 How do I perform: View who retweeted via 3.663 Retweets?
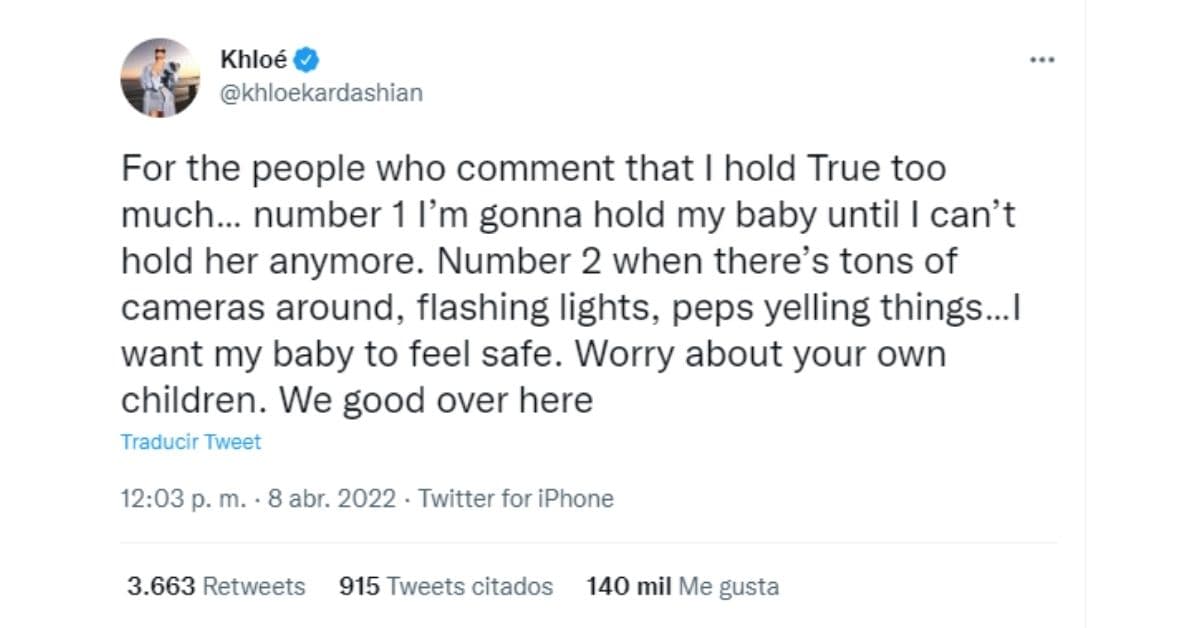click(x=213, y=587)
